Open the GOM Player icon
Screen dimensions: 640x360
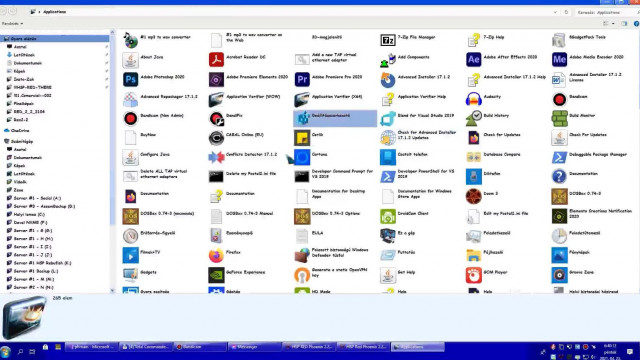click(x=473, y=275)
